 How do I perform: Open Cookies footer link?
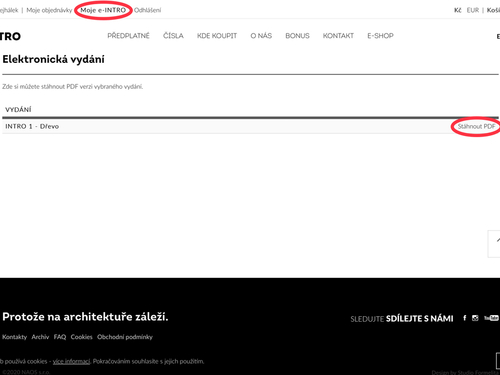click(81, 337)
